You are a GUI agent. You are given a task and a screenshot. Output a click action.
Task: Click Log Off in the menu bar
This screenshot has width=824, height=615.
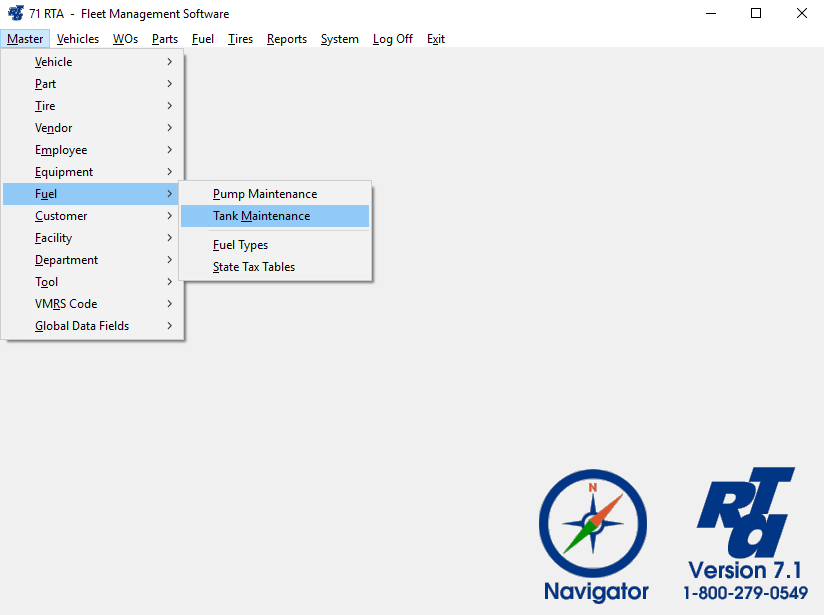point(392,39)
